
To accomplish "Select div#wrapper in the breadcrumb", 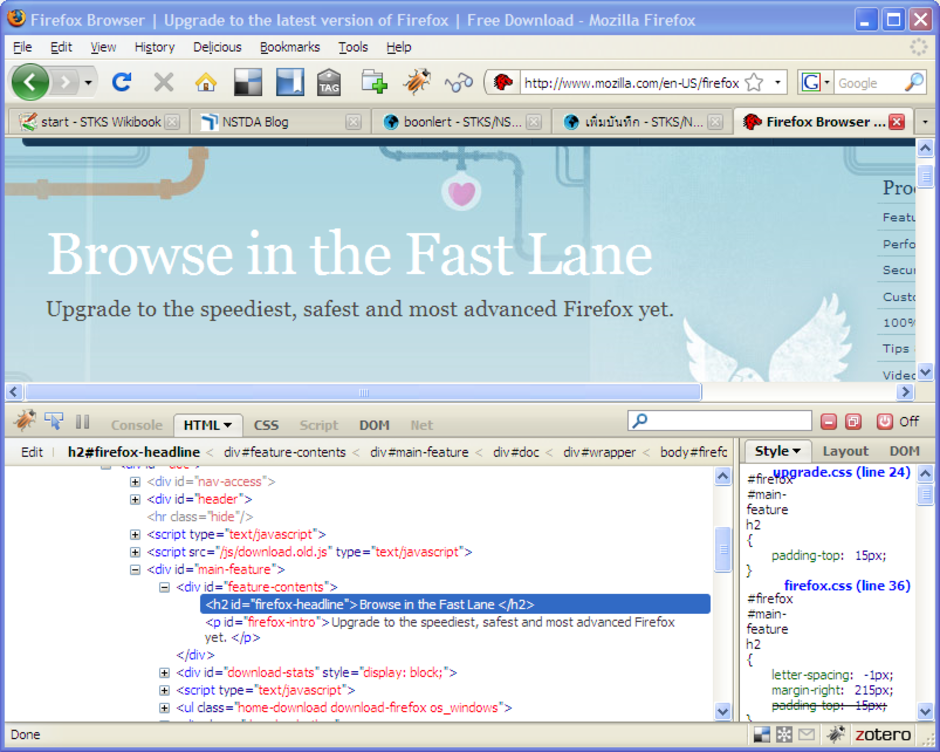I will [x=599, y=452].
